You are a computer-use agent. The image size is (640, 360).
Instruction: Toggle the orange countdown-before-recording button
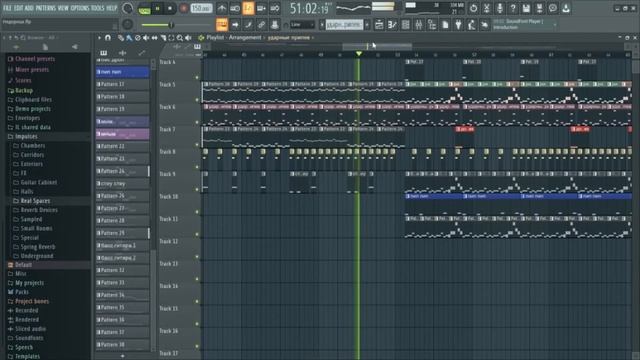click(248, 8)
